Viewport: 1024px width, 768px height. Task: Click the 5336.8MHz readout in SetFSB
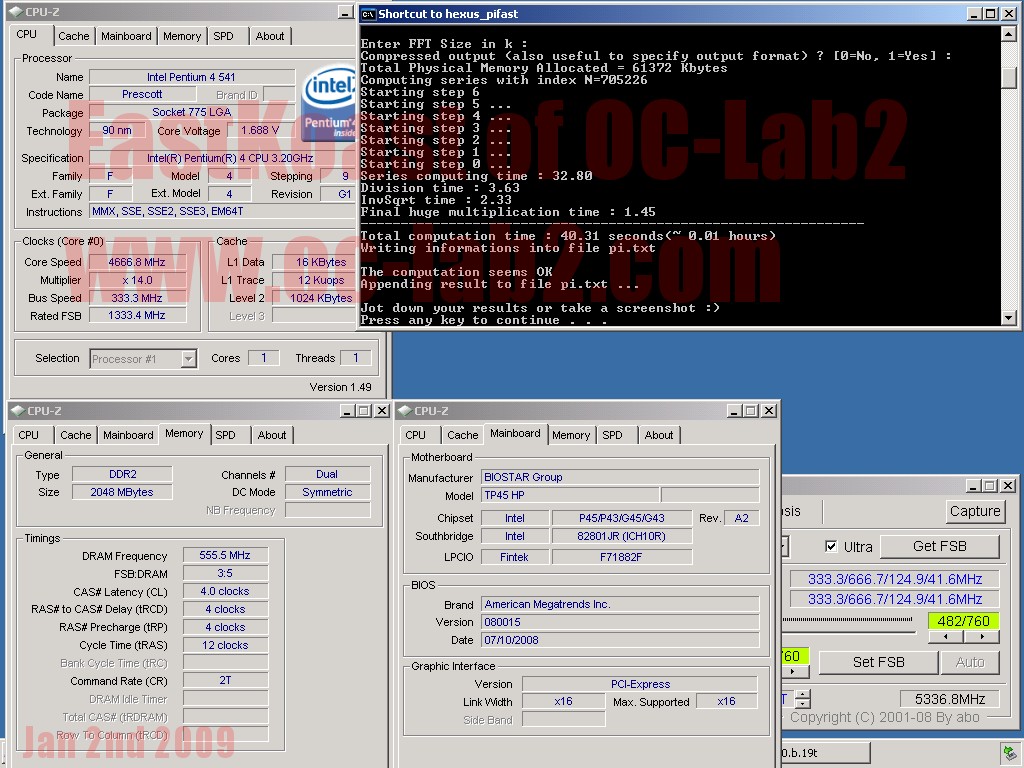pyautogui.click(x=950, y=699)
